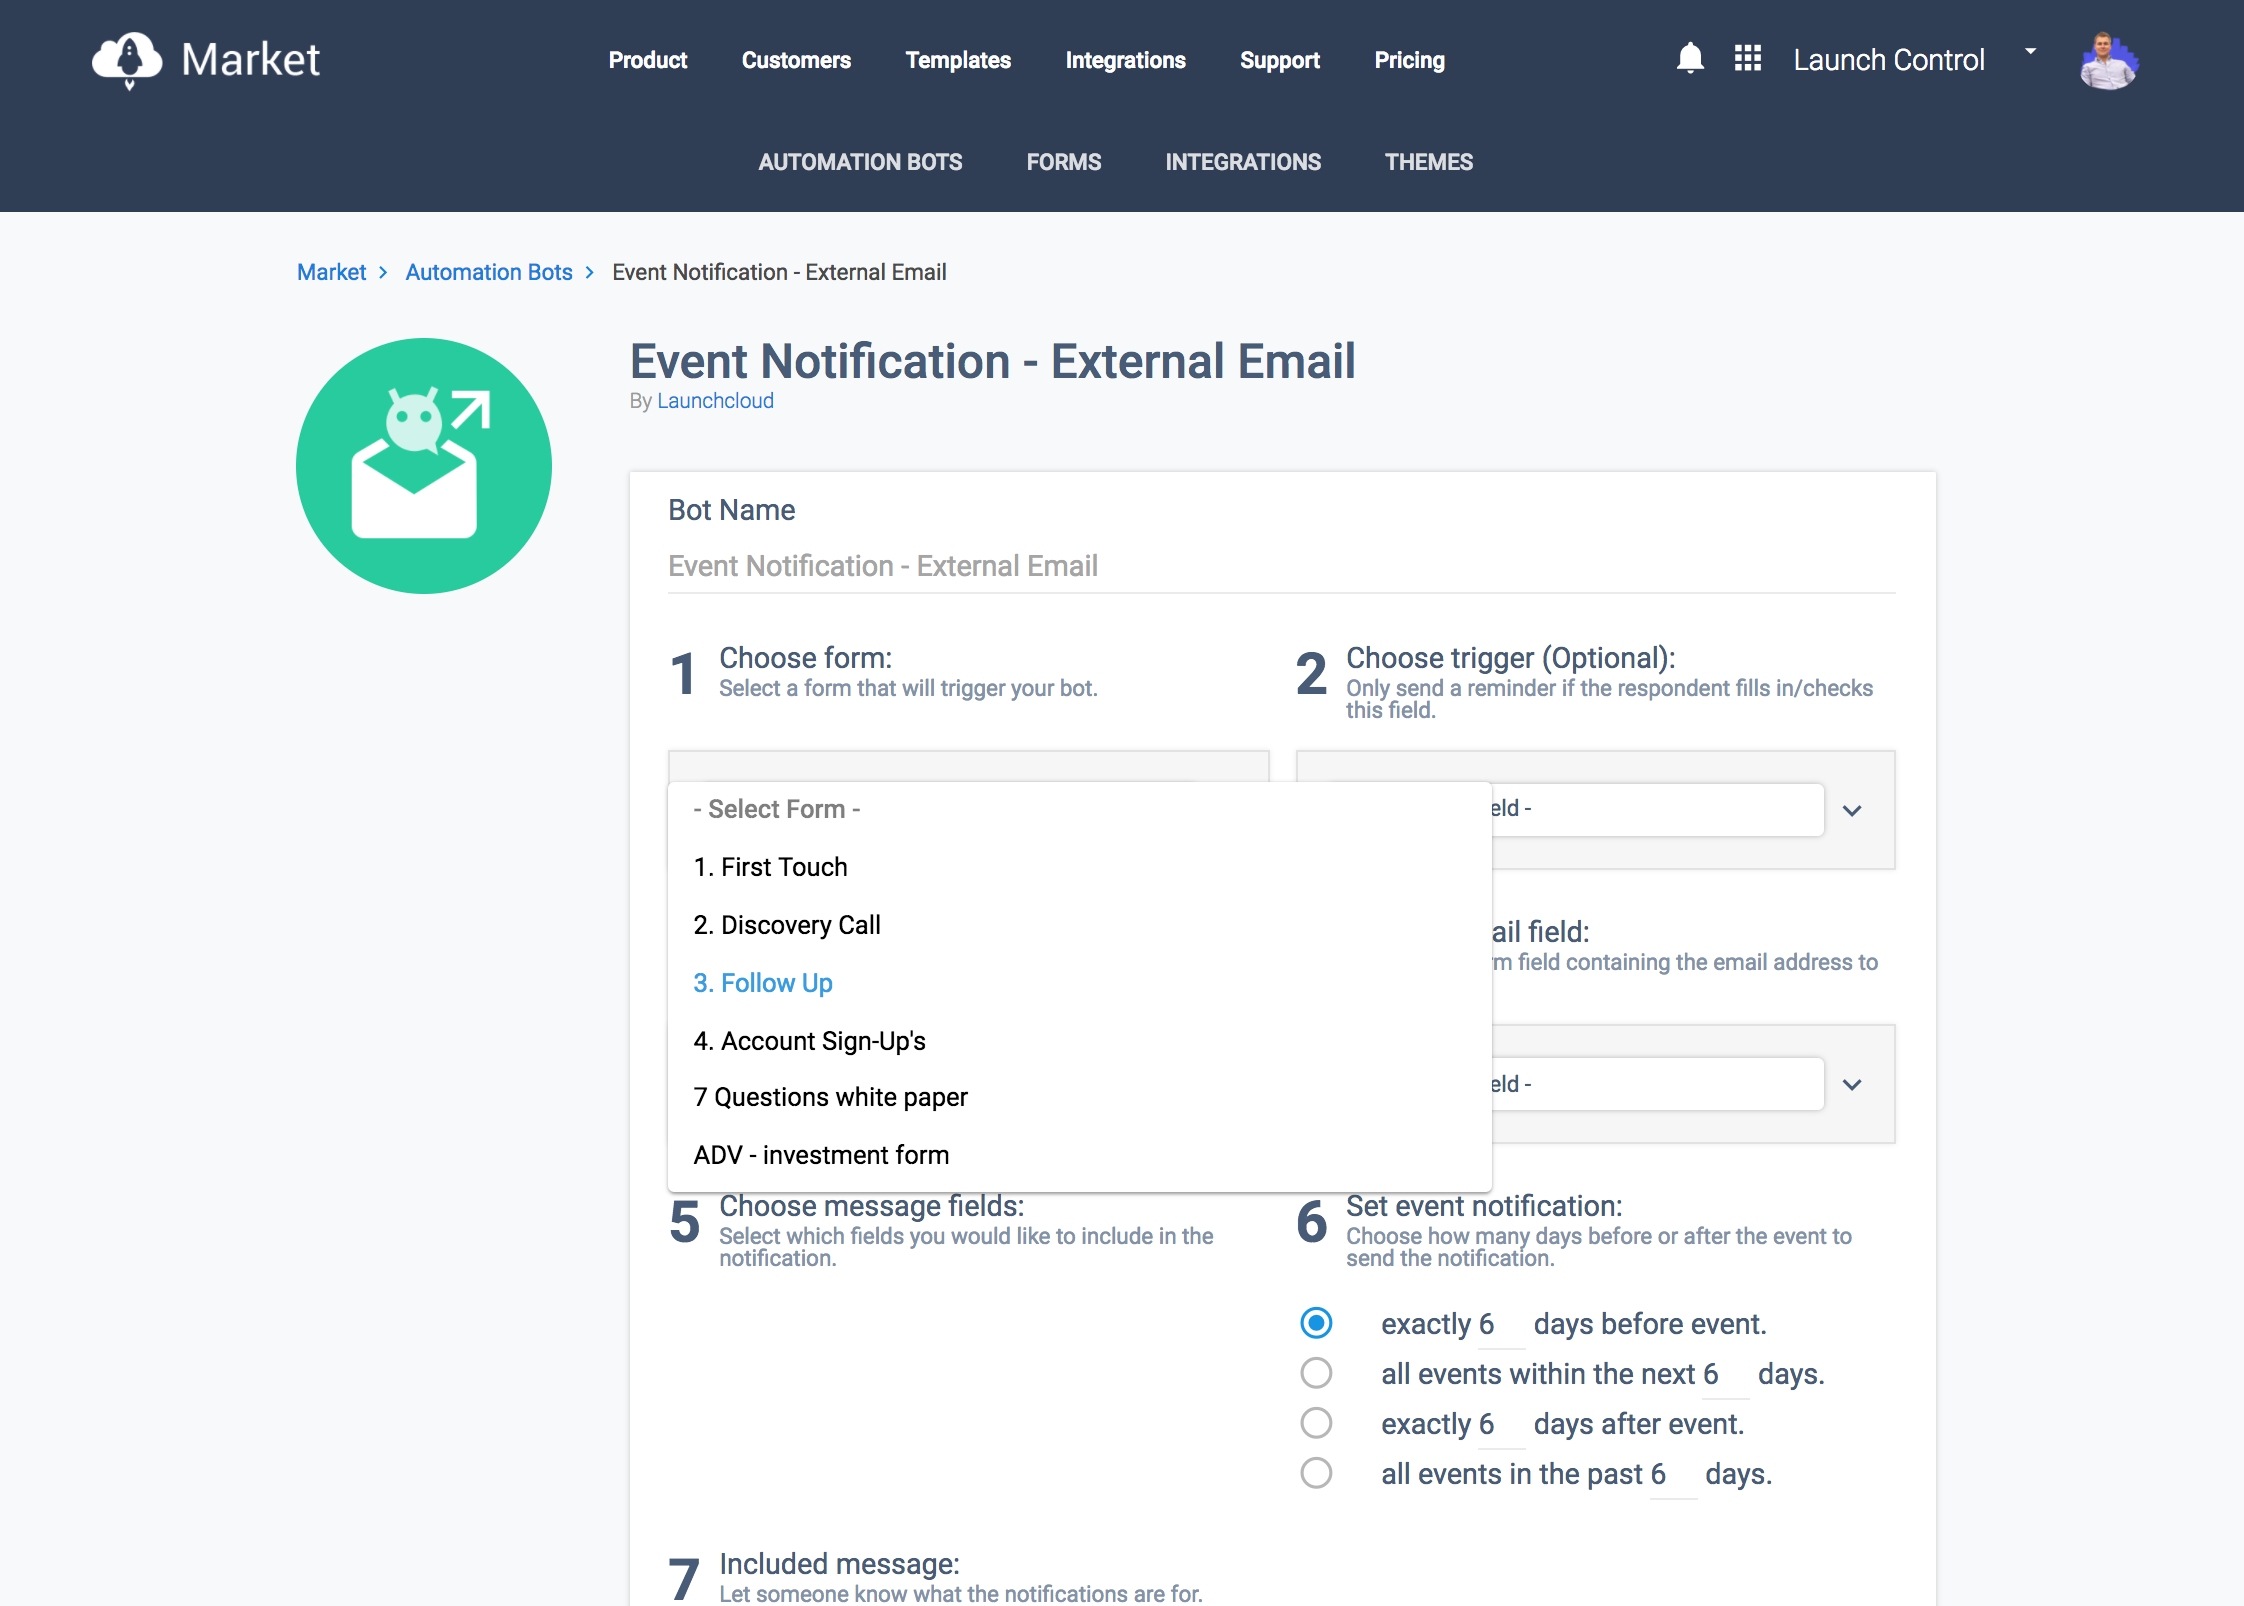The height and width of the screenshot is (1606, 2244).
Task: Select '2. Discovery Call' from the form list
Action: (x=786, y=924)
